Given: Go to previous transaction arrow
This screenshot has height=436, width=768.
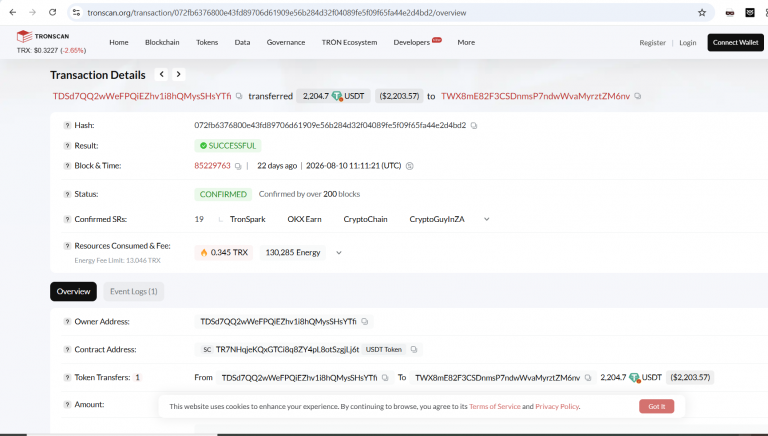Looking at the screenshot, I should 161,74.
